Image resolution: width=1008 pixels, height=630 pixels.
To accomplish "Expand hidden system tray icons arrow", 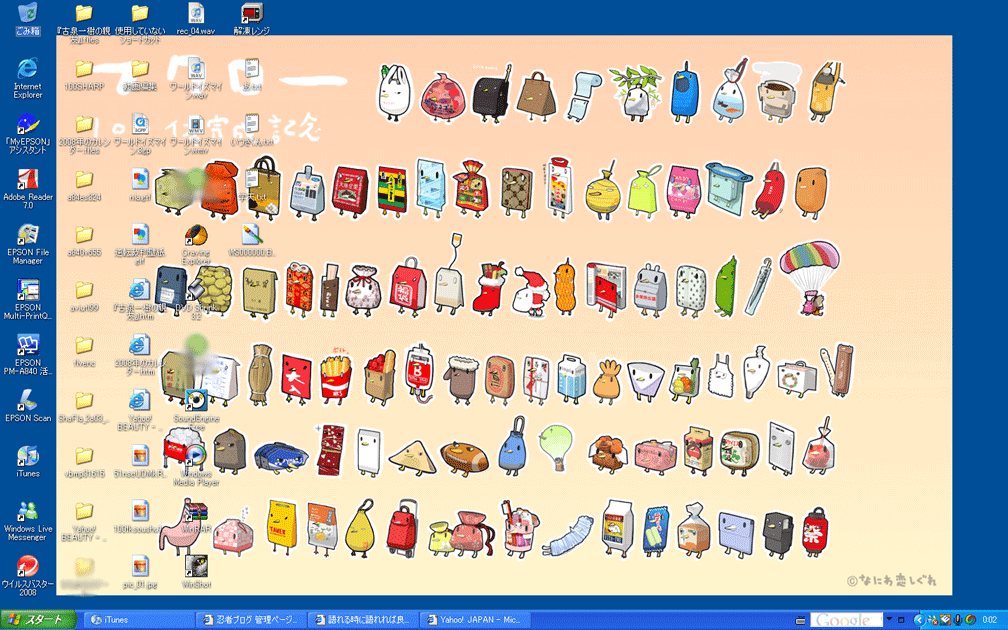I will pos(919,620).
